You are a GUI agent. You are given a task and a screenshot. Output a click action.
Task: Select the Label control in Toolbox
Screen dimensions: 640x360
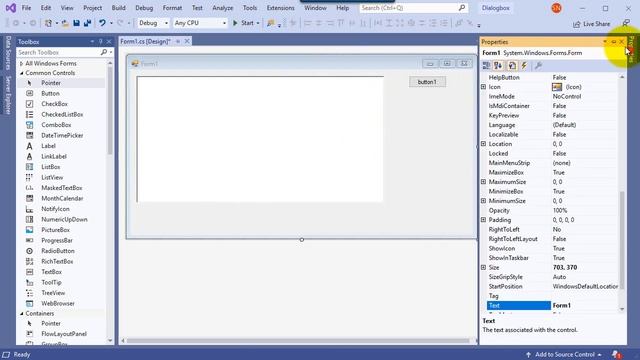click(48, 146)
